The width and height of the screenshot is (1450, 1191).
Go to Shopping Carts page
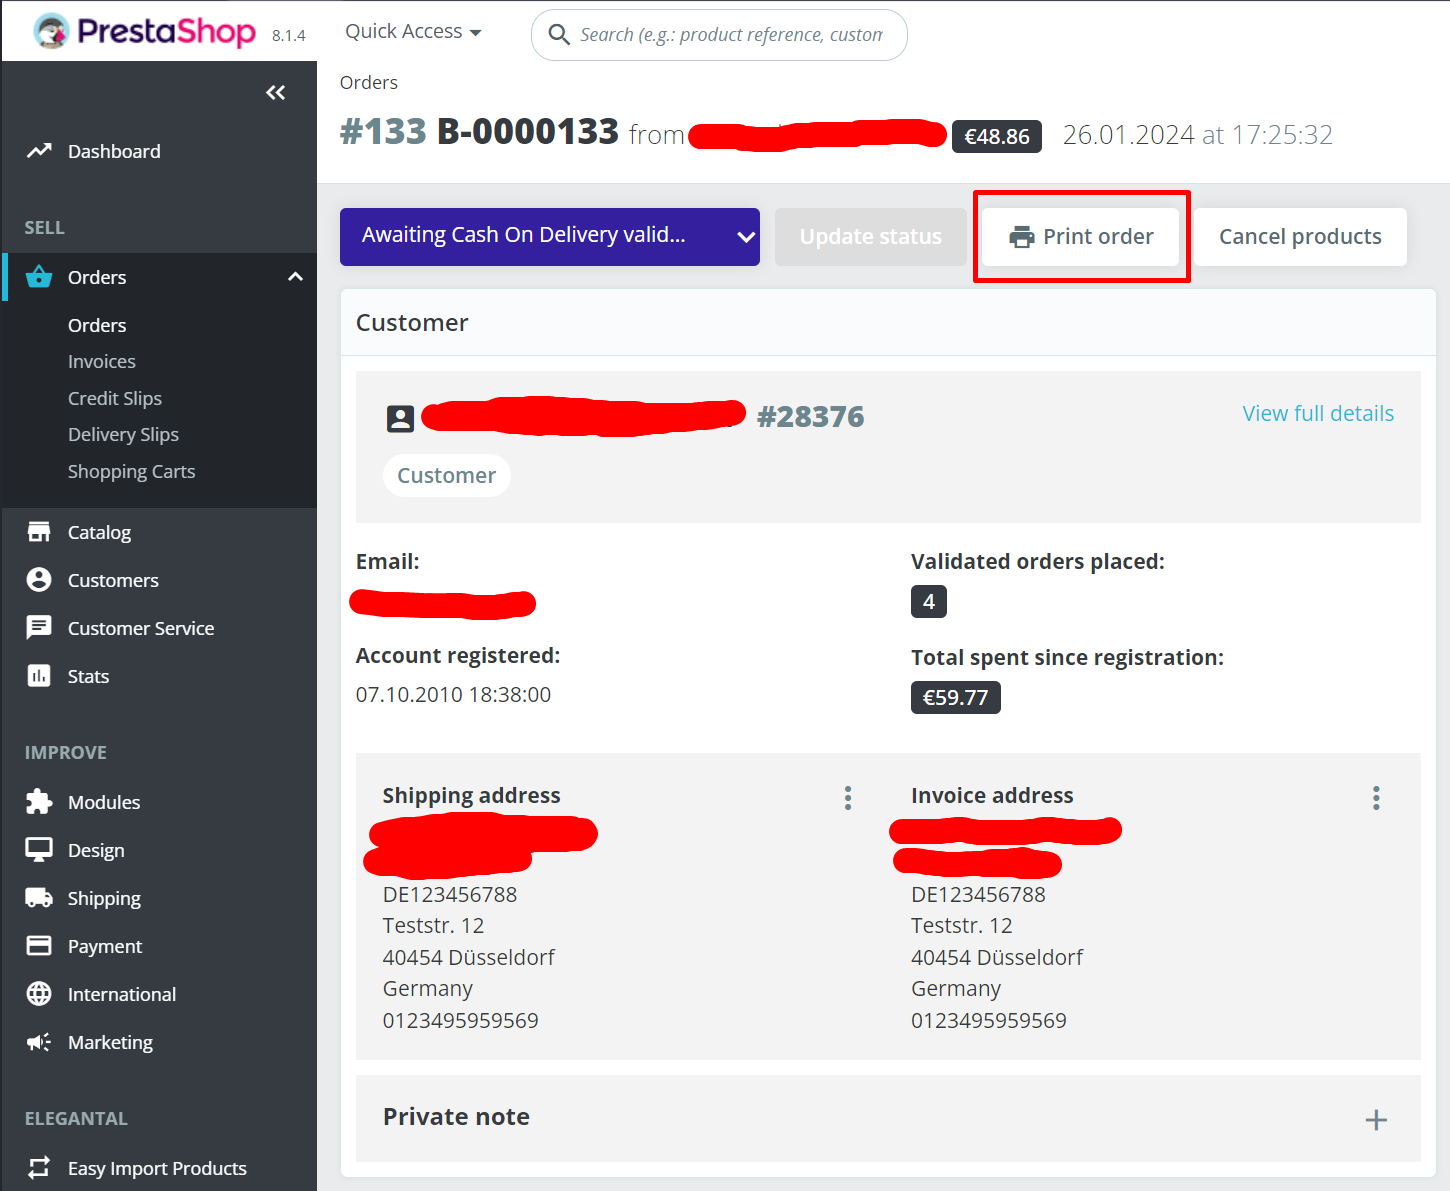(x=131, y=471)
